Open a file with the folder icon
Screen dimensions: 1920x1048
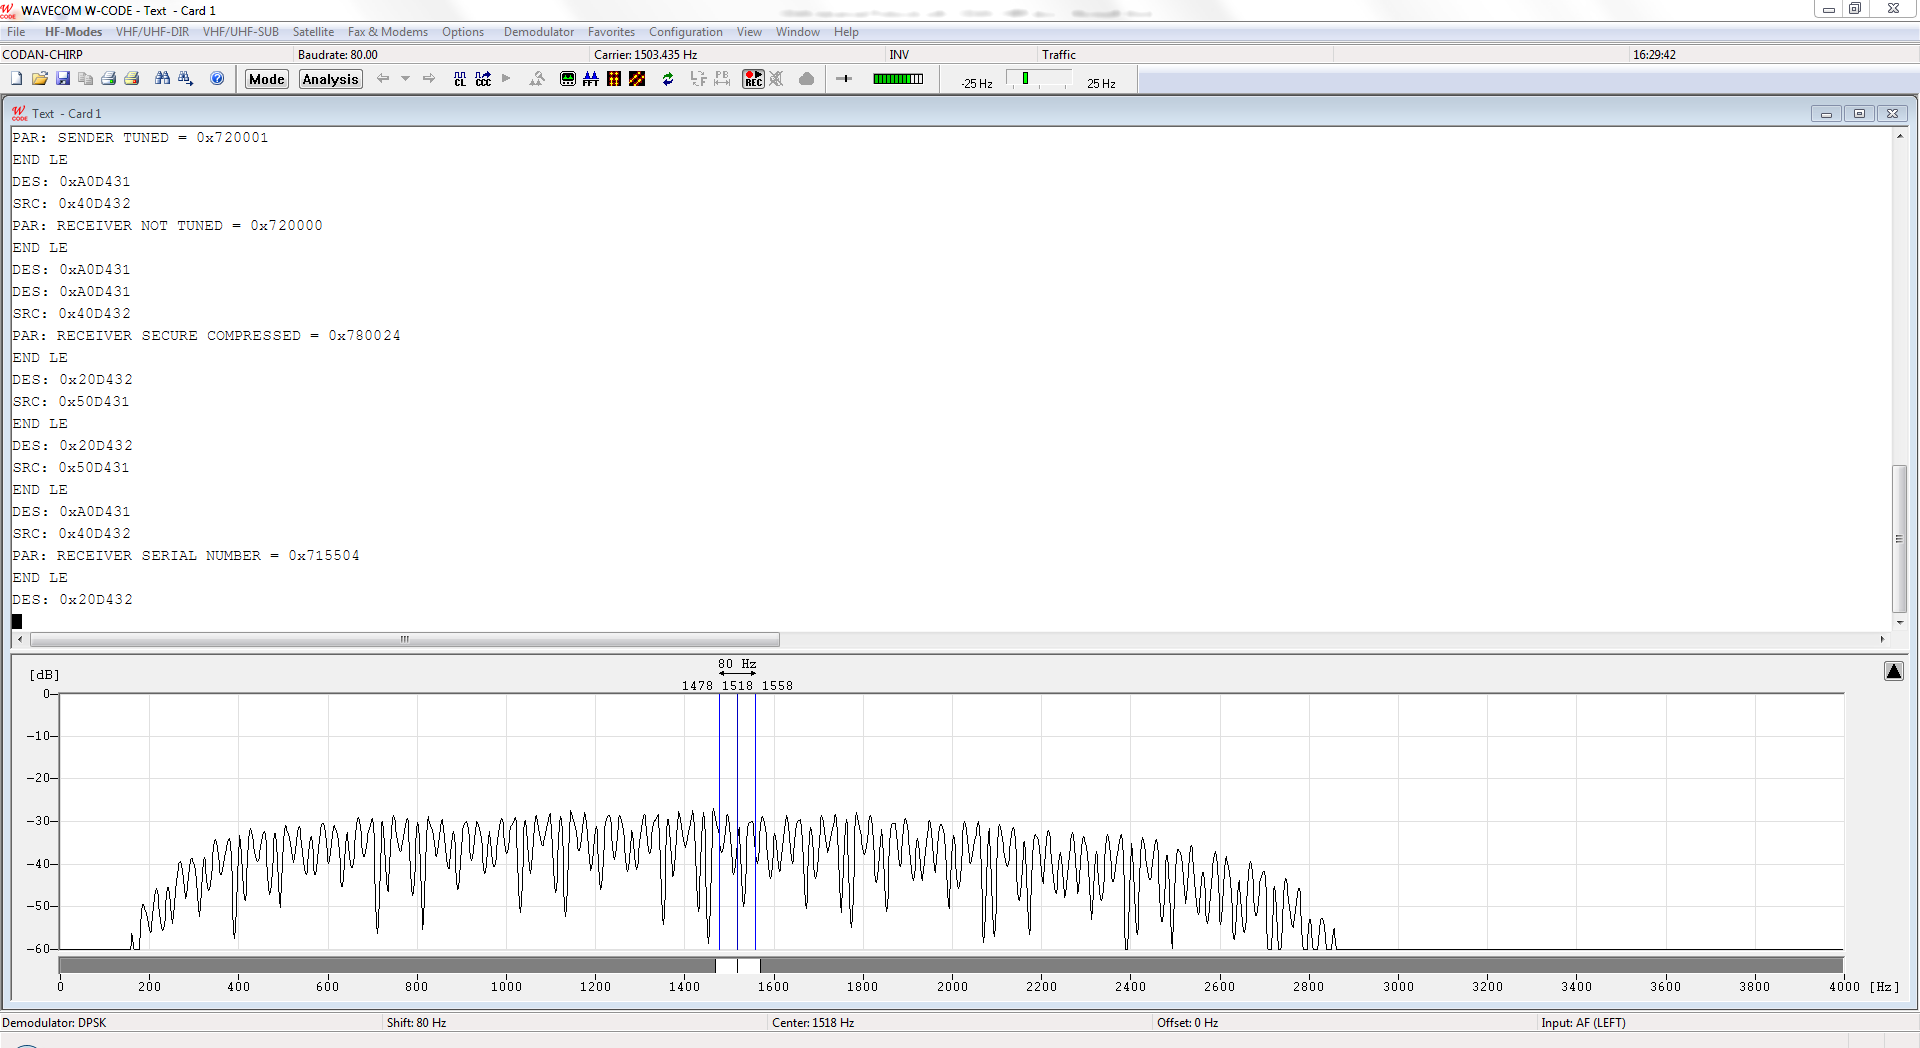pyautogui.click(x=40, y=79)
